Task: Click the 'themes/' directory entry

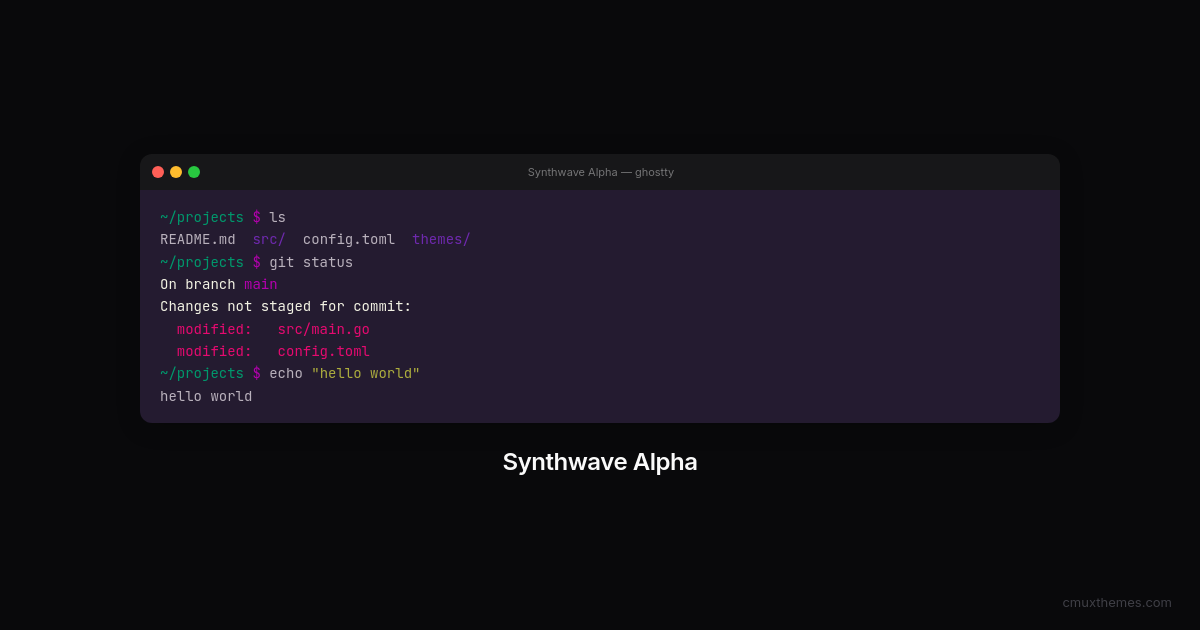Action: (x=441, y=240)
